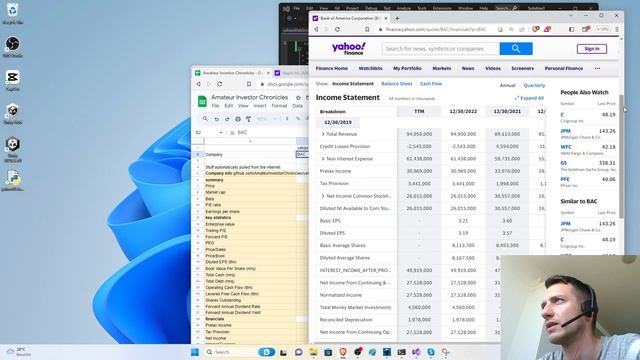640x360 pixels.
Task: Open Visual Studio from the taskbar
Action: (416, 352)
